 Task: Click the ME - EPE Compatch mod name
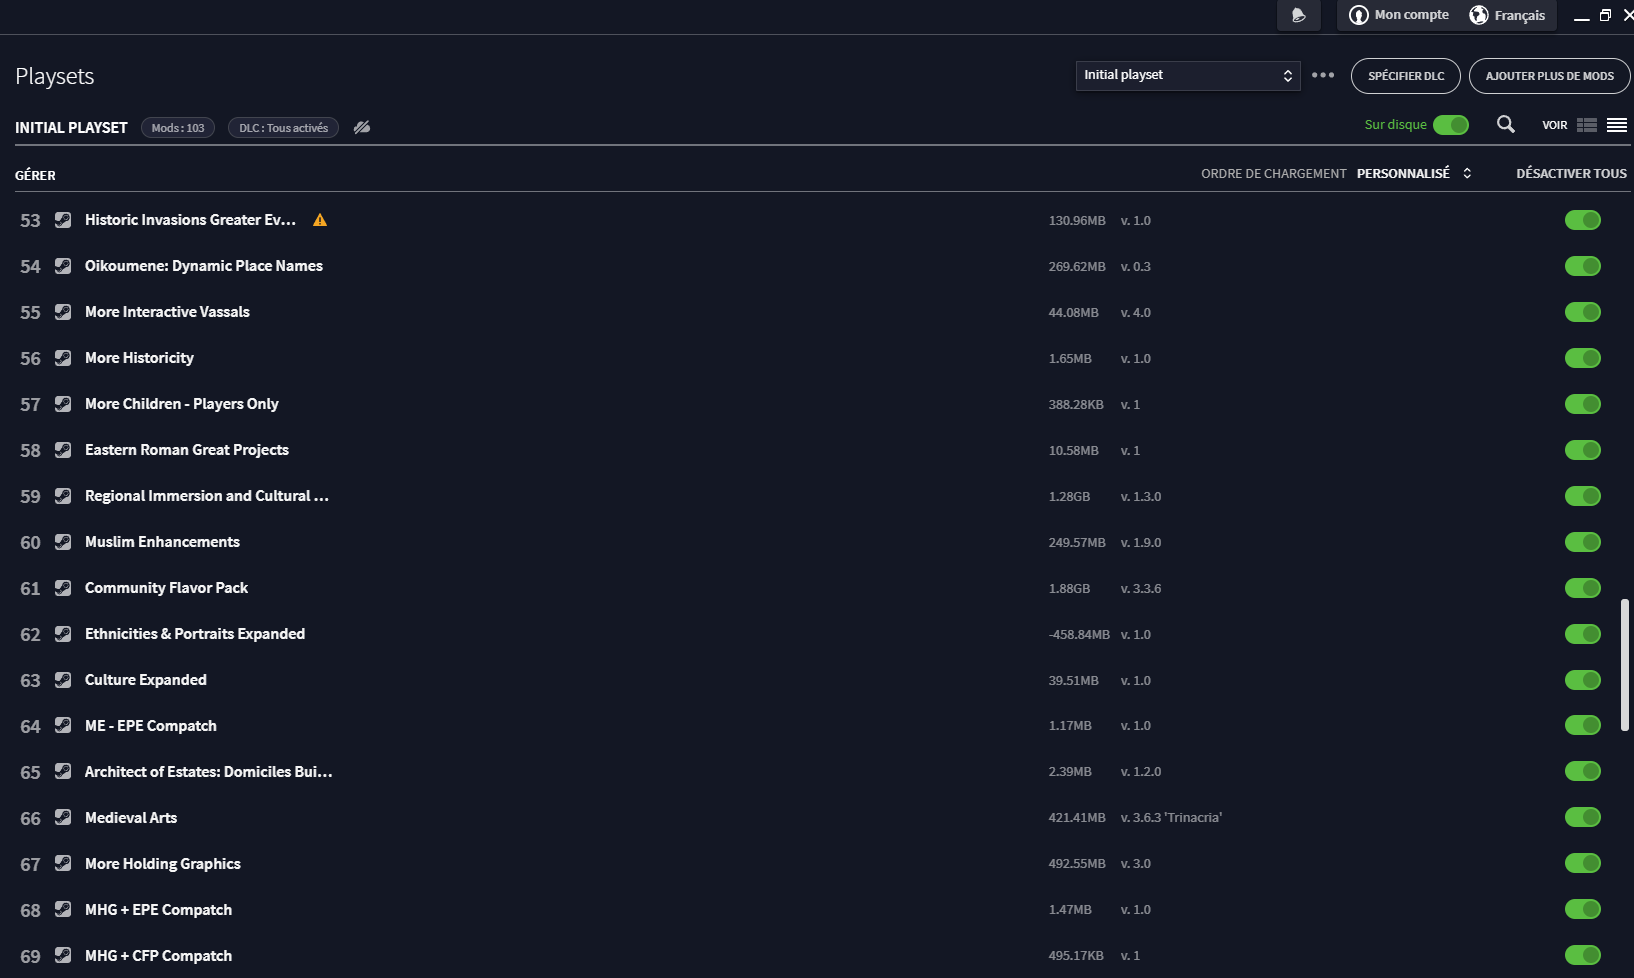point(151,725)
